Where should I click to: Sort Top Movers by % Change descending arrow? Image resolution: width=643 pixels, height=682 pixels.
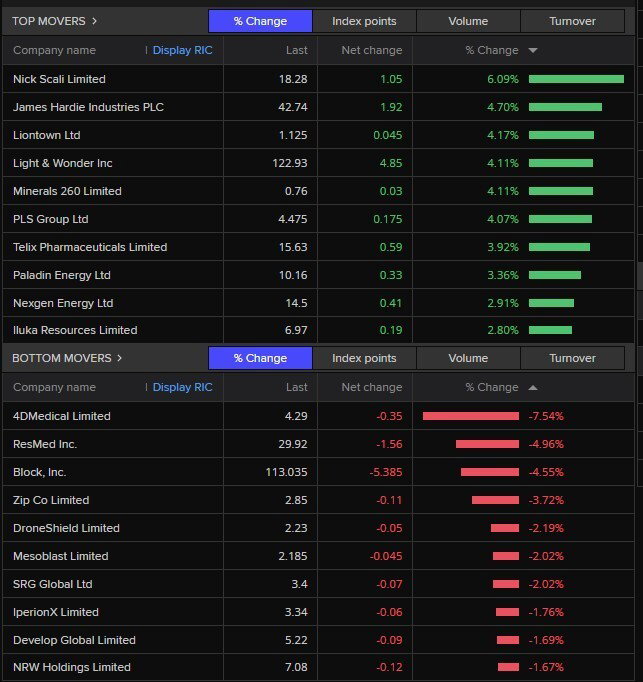pos(532,50)
